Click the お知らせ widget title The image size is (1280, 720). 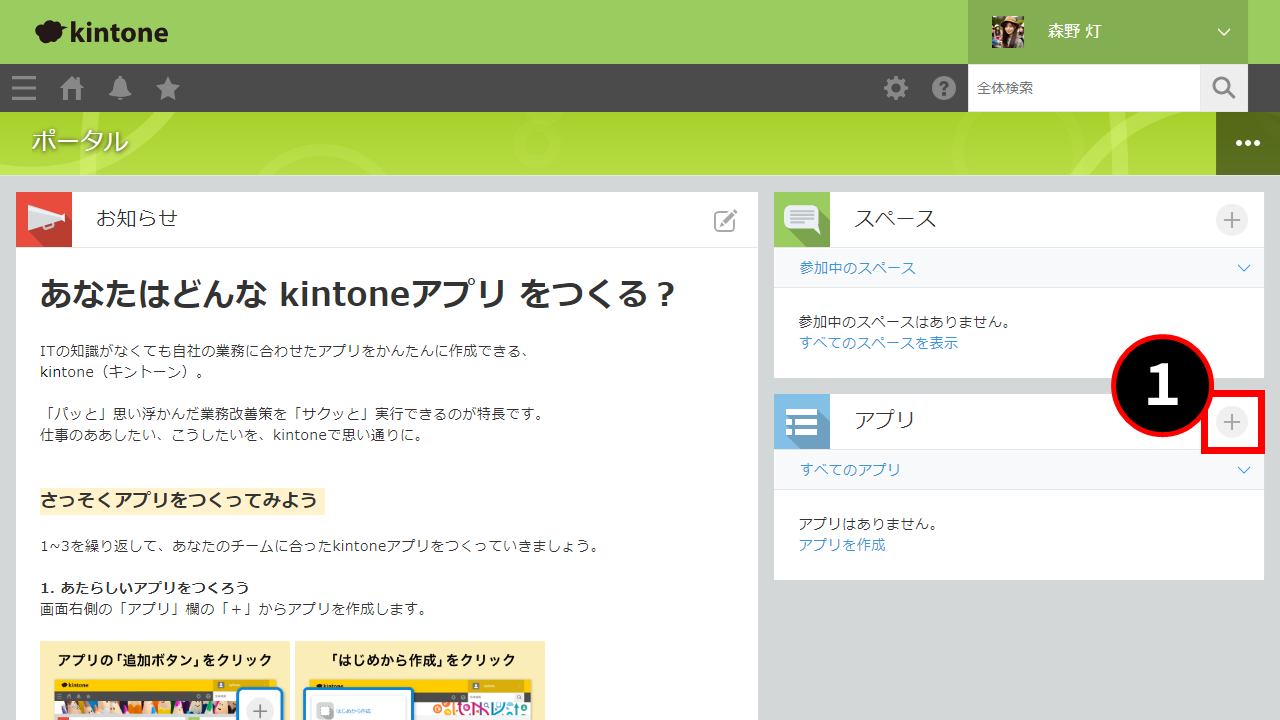[x=137, y=218]
